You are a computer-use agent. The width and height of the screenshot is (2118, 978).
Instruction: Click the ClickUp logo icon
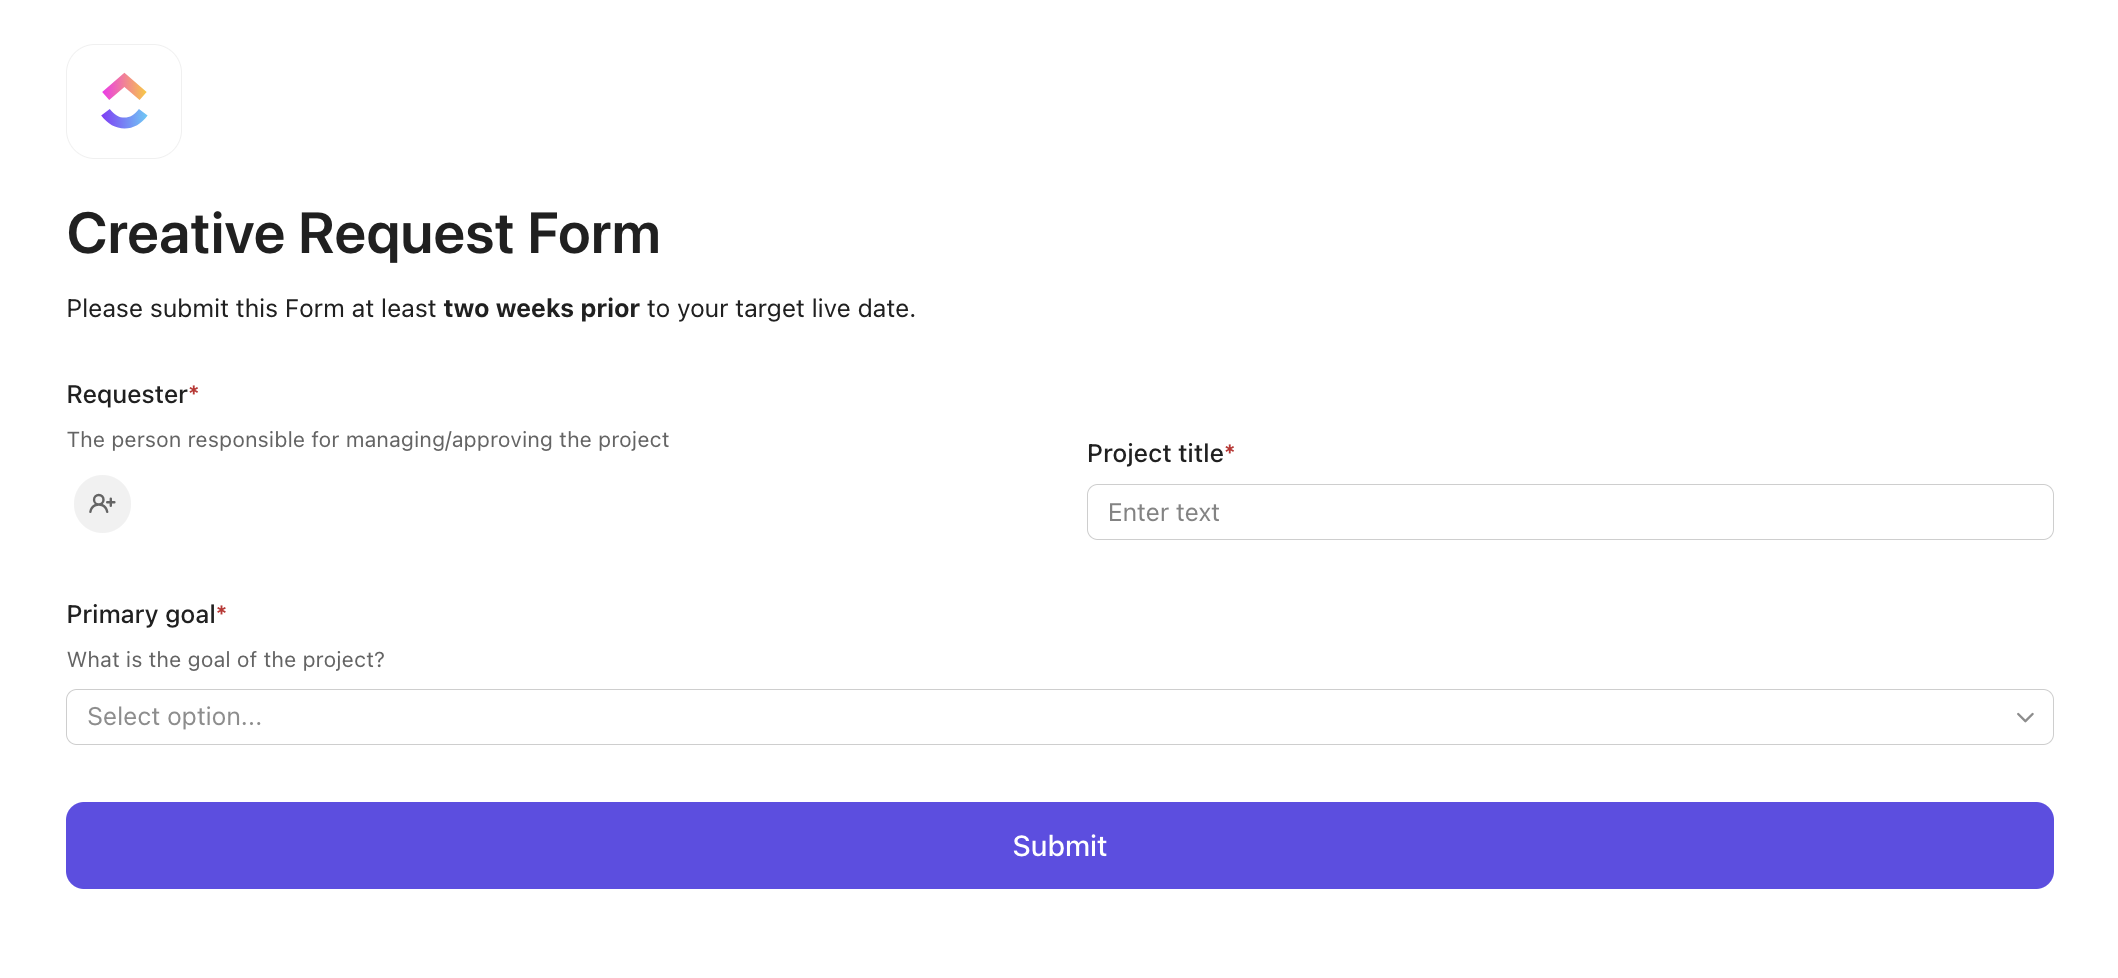[x=124, y=101]
